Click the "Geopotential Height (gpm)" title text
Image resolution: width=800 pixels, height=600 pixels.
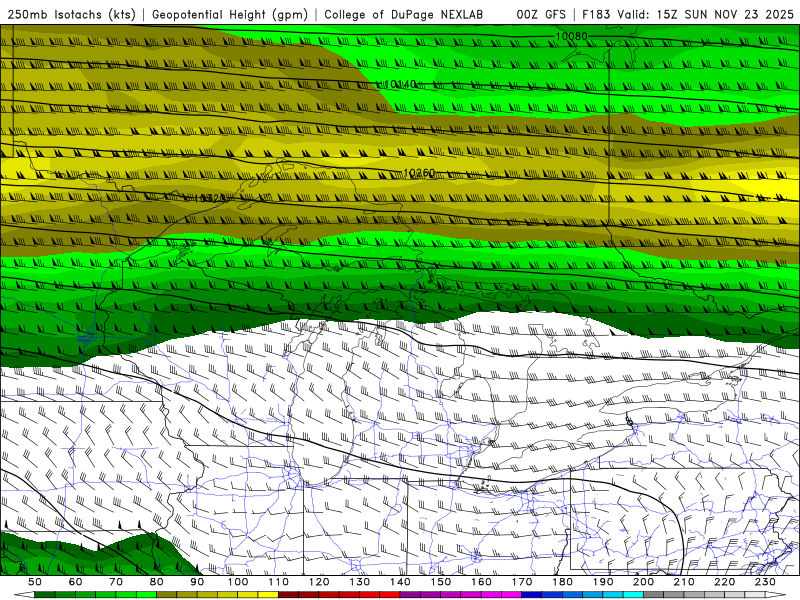230,15
